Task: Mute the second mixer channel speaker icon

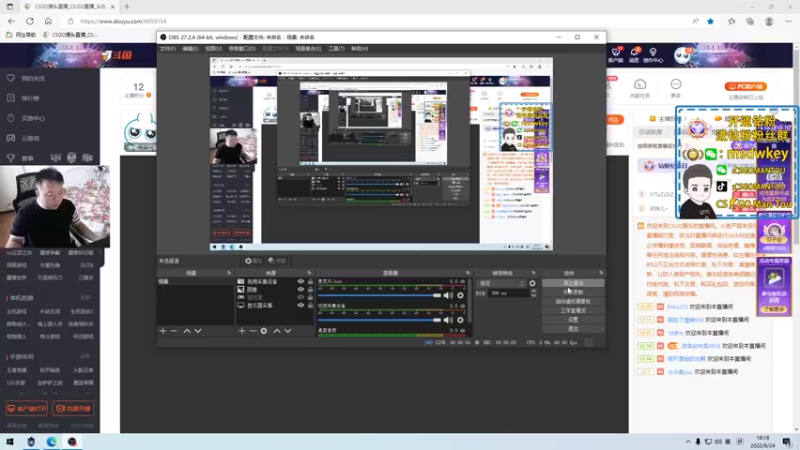Action: click(x=448, y=320)
